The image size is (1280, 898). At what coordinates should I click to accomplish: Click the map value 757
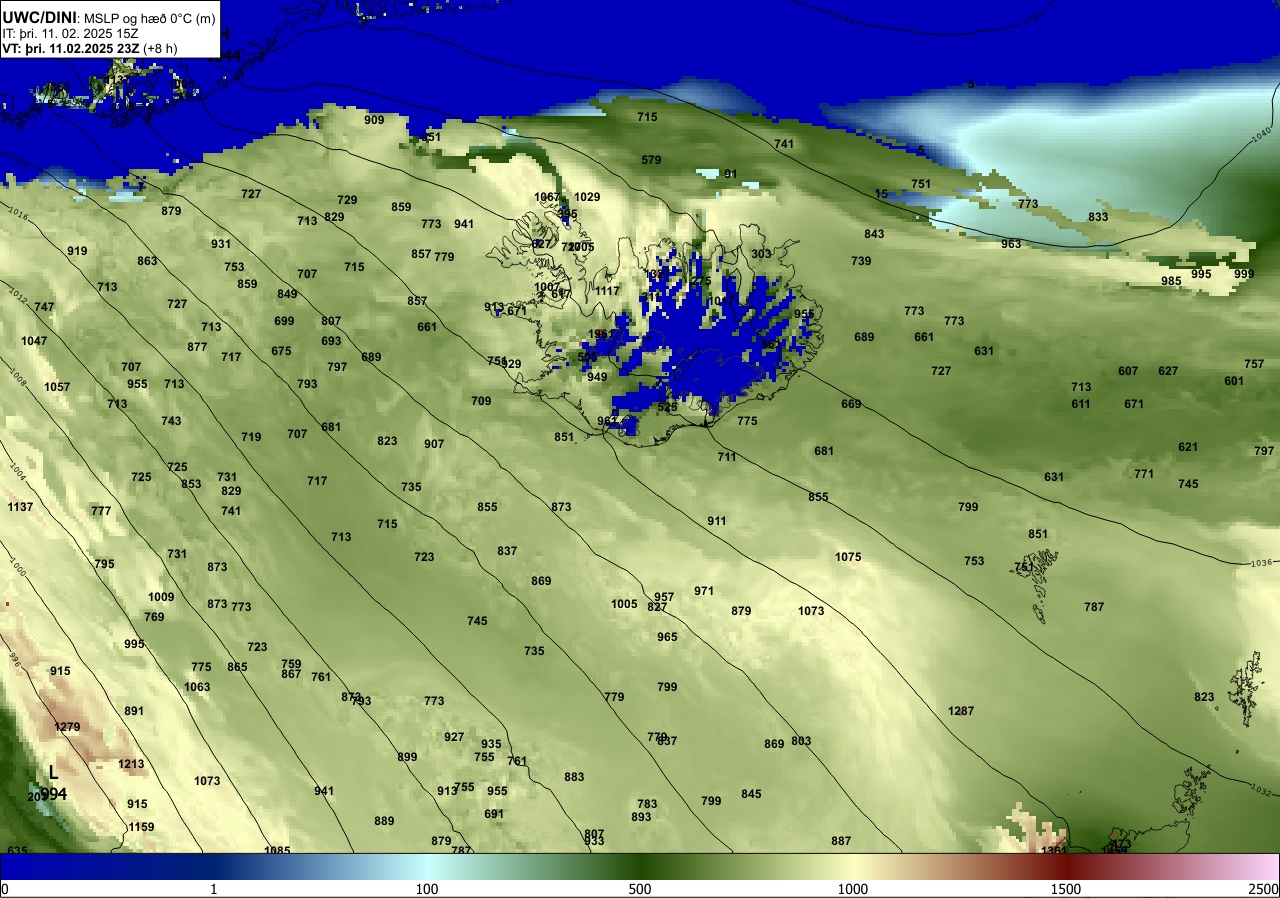[1254, 364]
